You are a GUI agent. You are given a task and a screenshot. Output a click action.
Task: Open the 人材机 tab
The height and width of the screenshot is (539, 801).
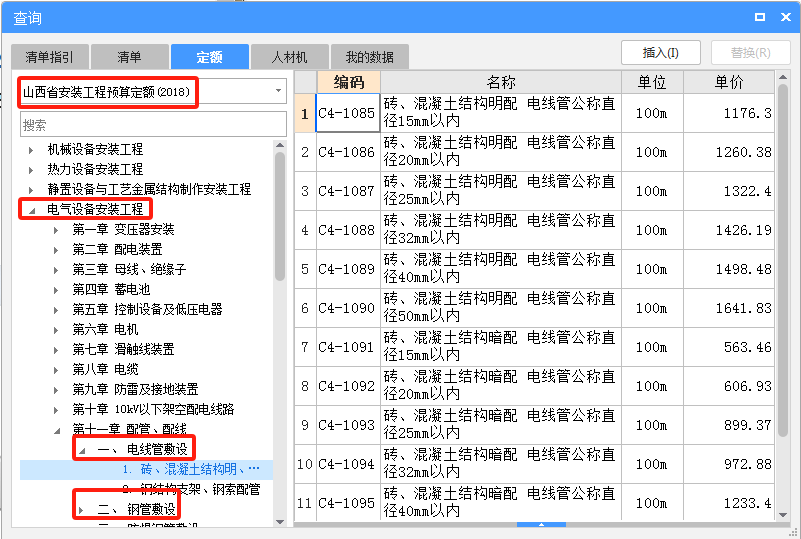pyautogui.click(x=289, y=57)
